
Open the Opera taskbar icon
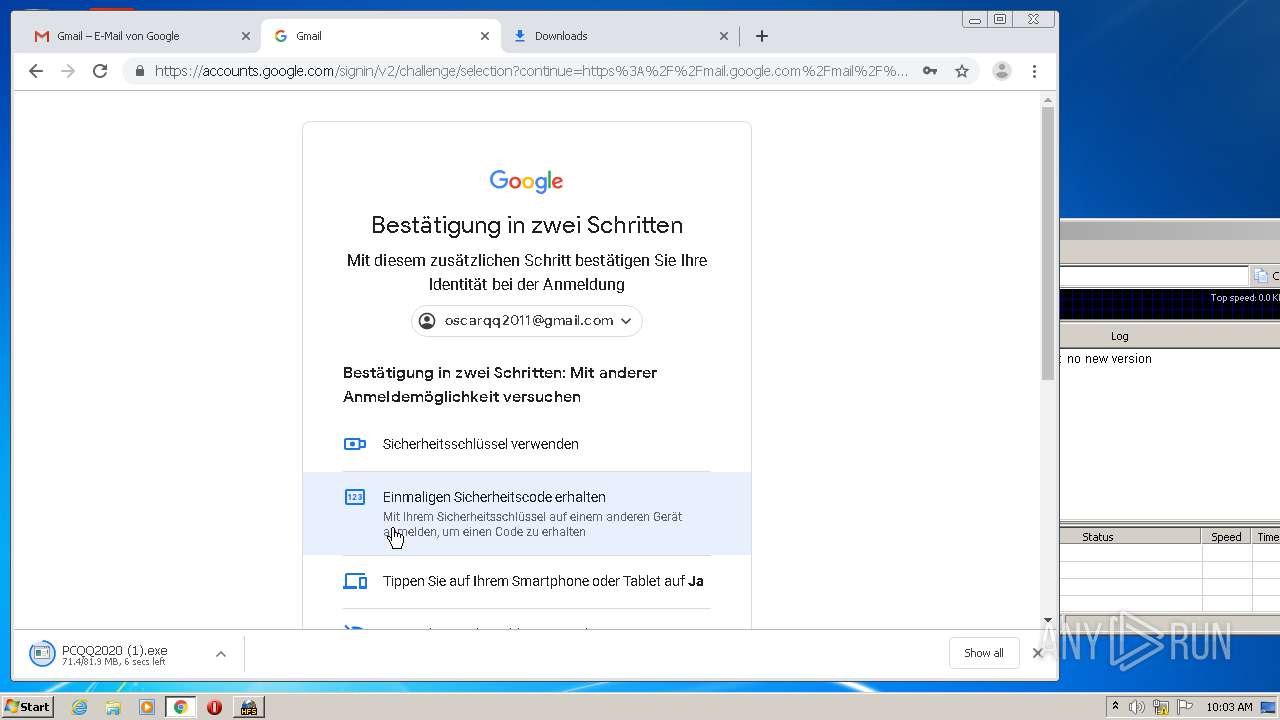tap(214, 707)
